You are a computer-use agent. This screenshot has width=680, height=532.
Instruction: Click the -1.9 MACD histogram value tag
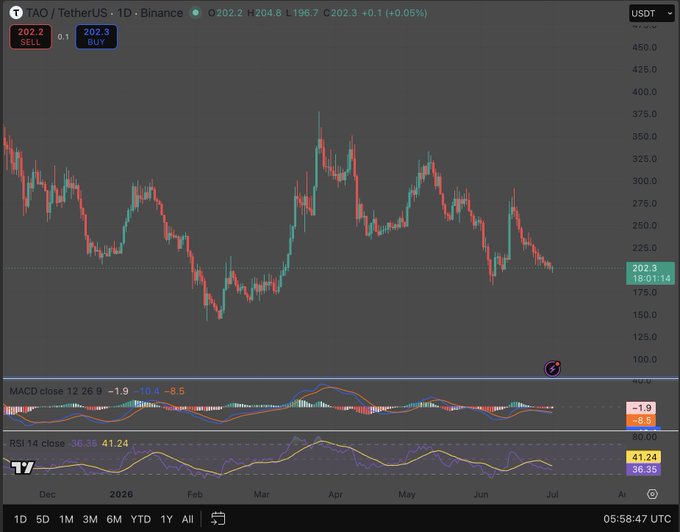(641, 408)
